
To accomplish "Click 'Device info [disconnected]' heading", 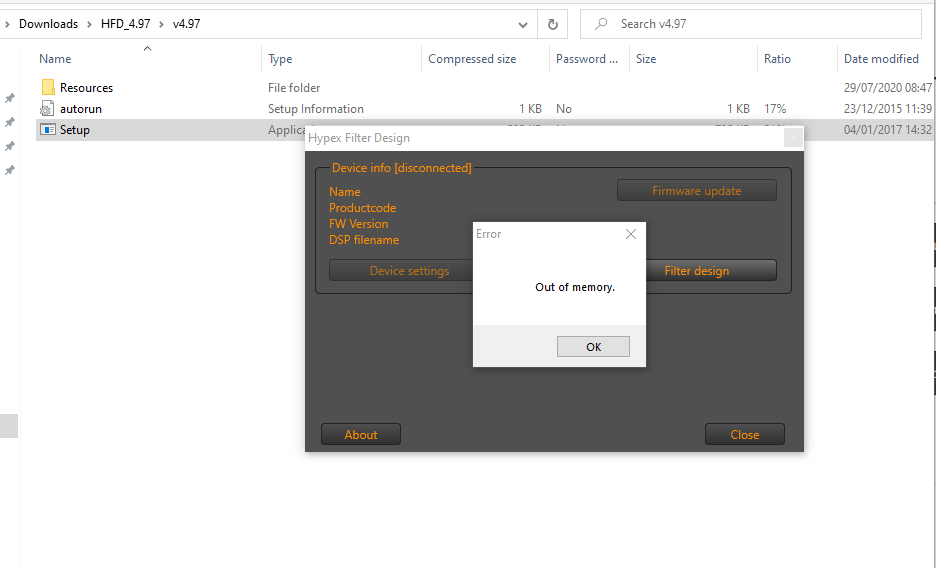I will tap(402, 168).
